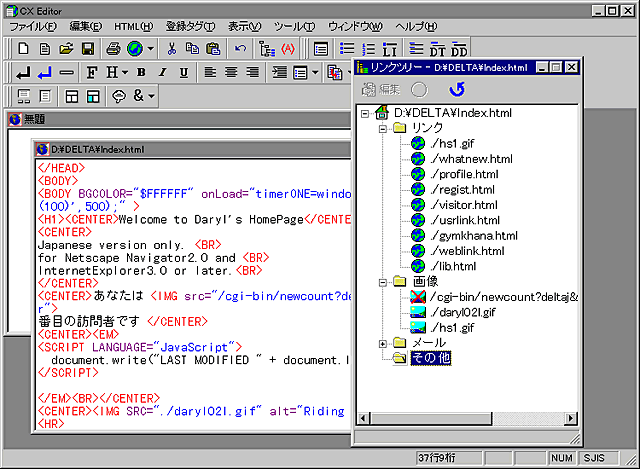Click the insert table icon
Screen dimensions: 640x469
click(x=72, y=97)
